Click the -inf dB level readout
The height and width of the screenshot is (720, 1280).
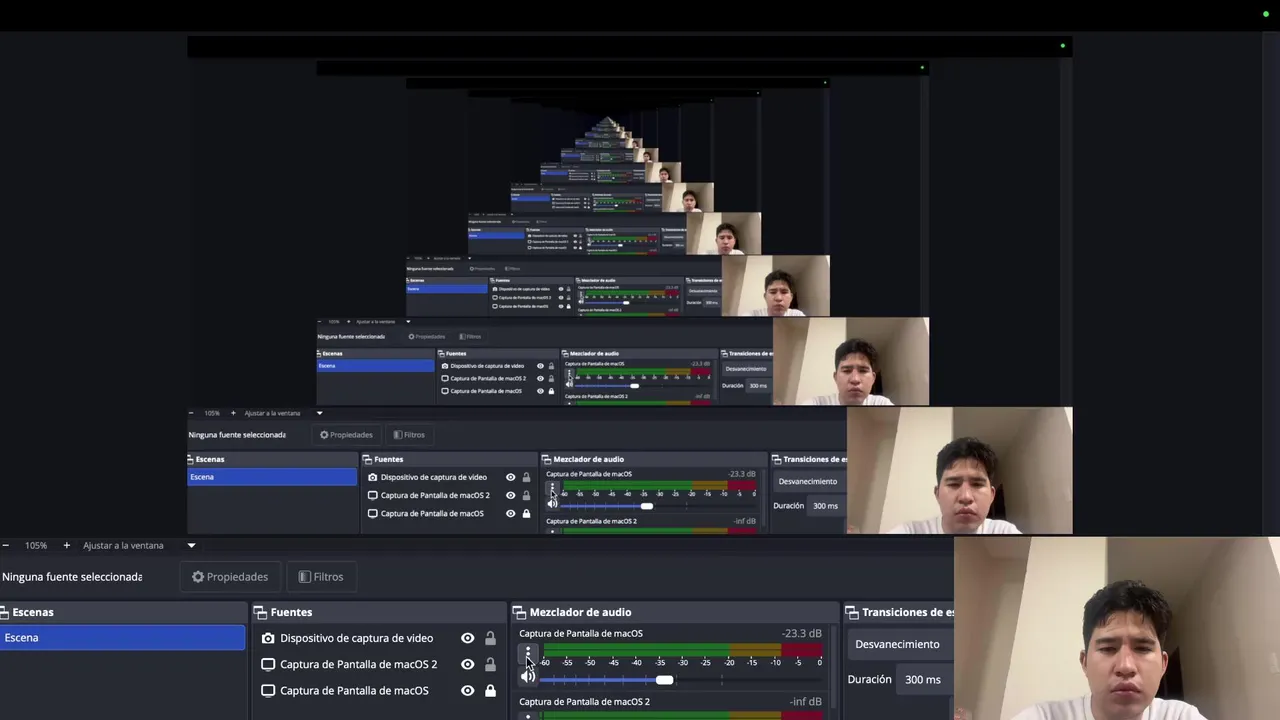[805, 702]
